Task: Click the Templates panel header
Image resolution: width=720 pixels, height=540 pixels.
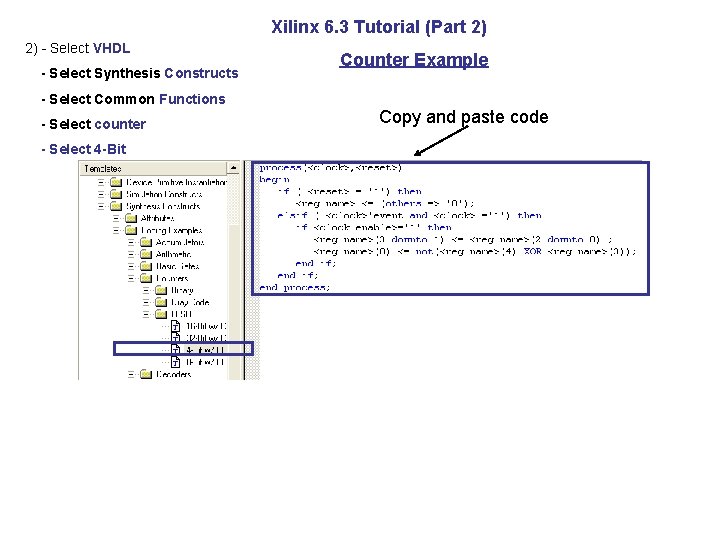Action: [x=153, y=169]
